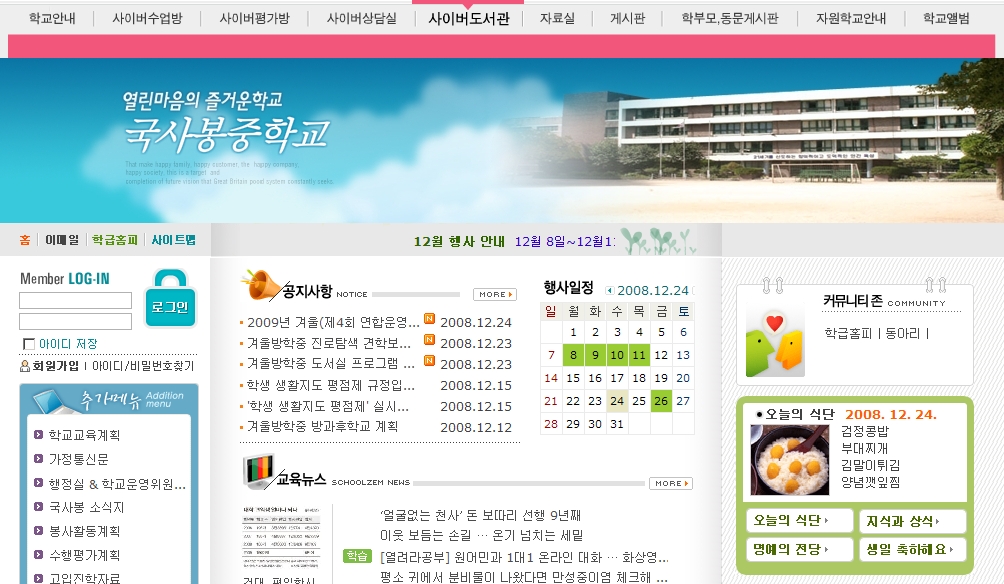The image size is (1004, 584).
Task: Open the 오늘의 식단 arrow button
Action: tap(799, 521)
